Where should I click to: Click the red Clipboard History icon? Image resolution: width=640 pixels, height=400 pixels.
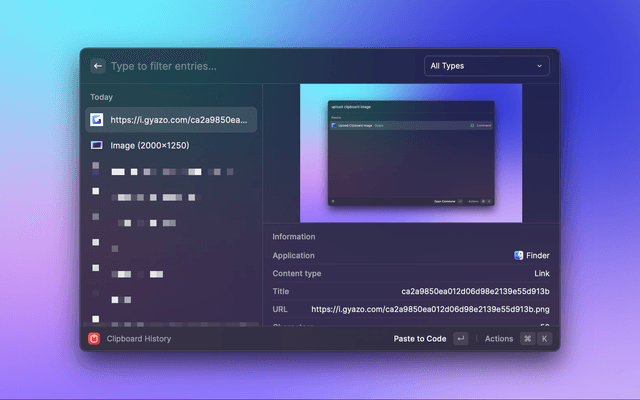94,339
